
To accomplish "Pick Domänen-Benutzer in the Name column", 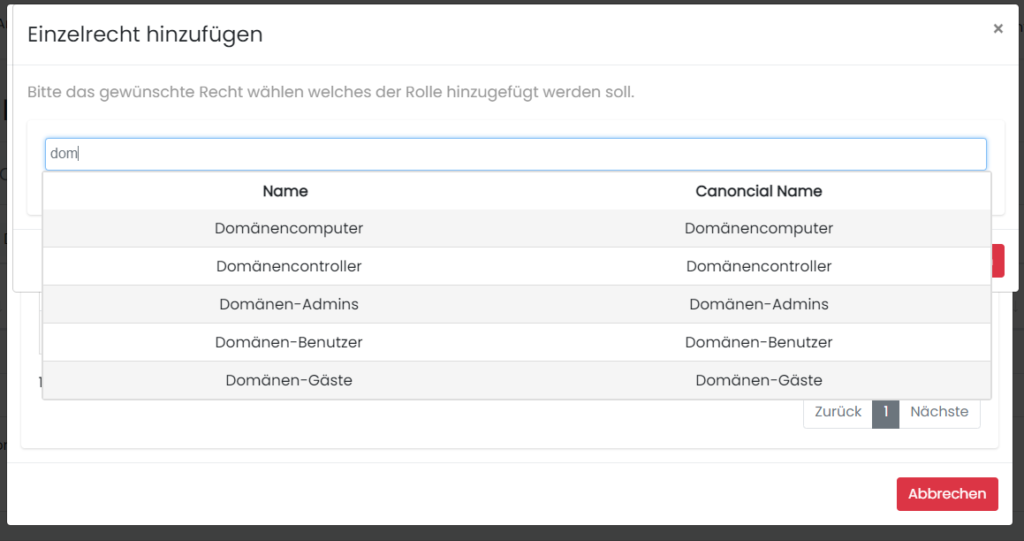I will pyautogui.click(x=288, y=342).
